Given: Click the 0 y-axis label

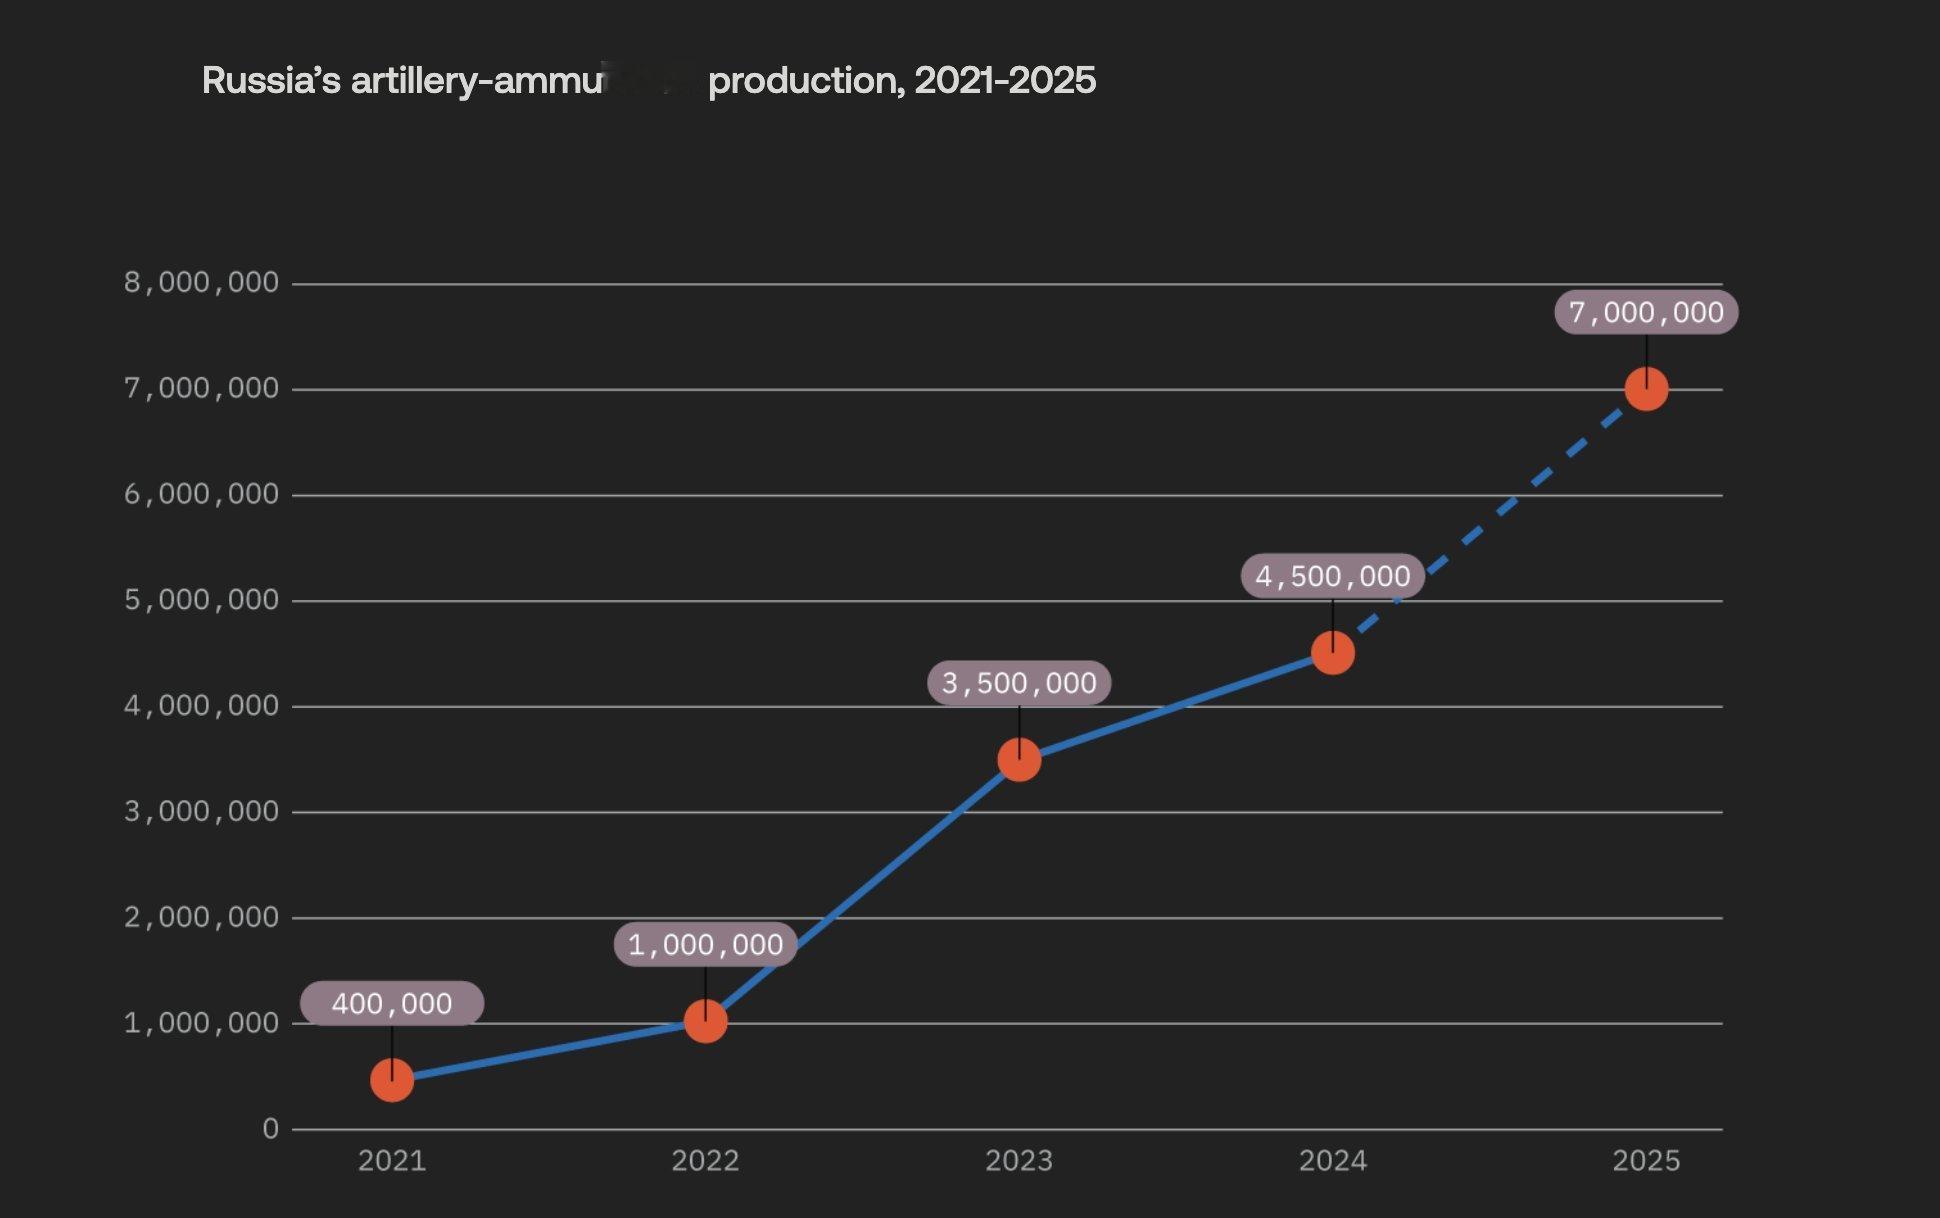Looking at the screenshot, I should click(271, 1129).
